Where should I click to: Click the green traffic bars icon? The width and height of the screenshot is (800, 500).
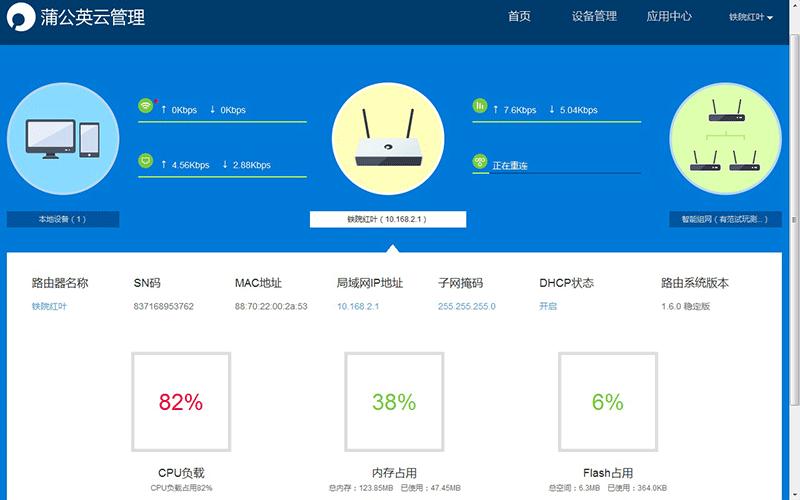pyautogui.click(x=480, y=106)
